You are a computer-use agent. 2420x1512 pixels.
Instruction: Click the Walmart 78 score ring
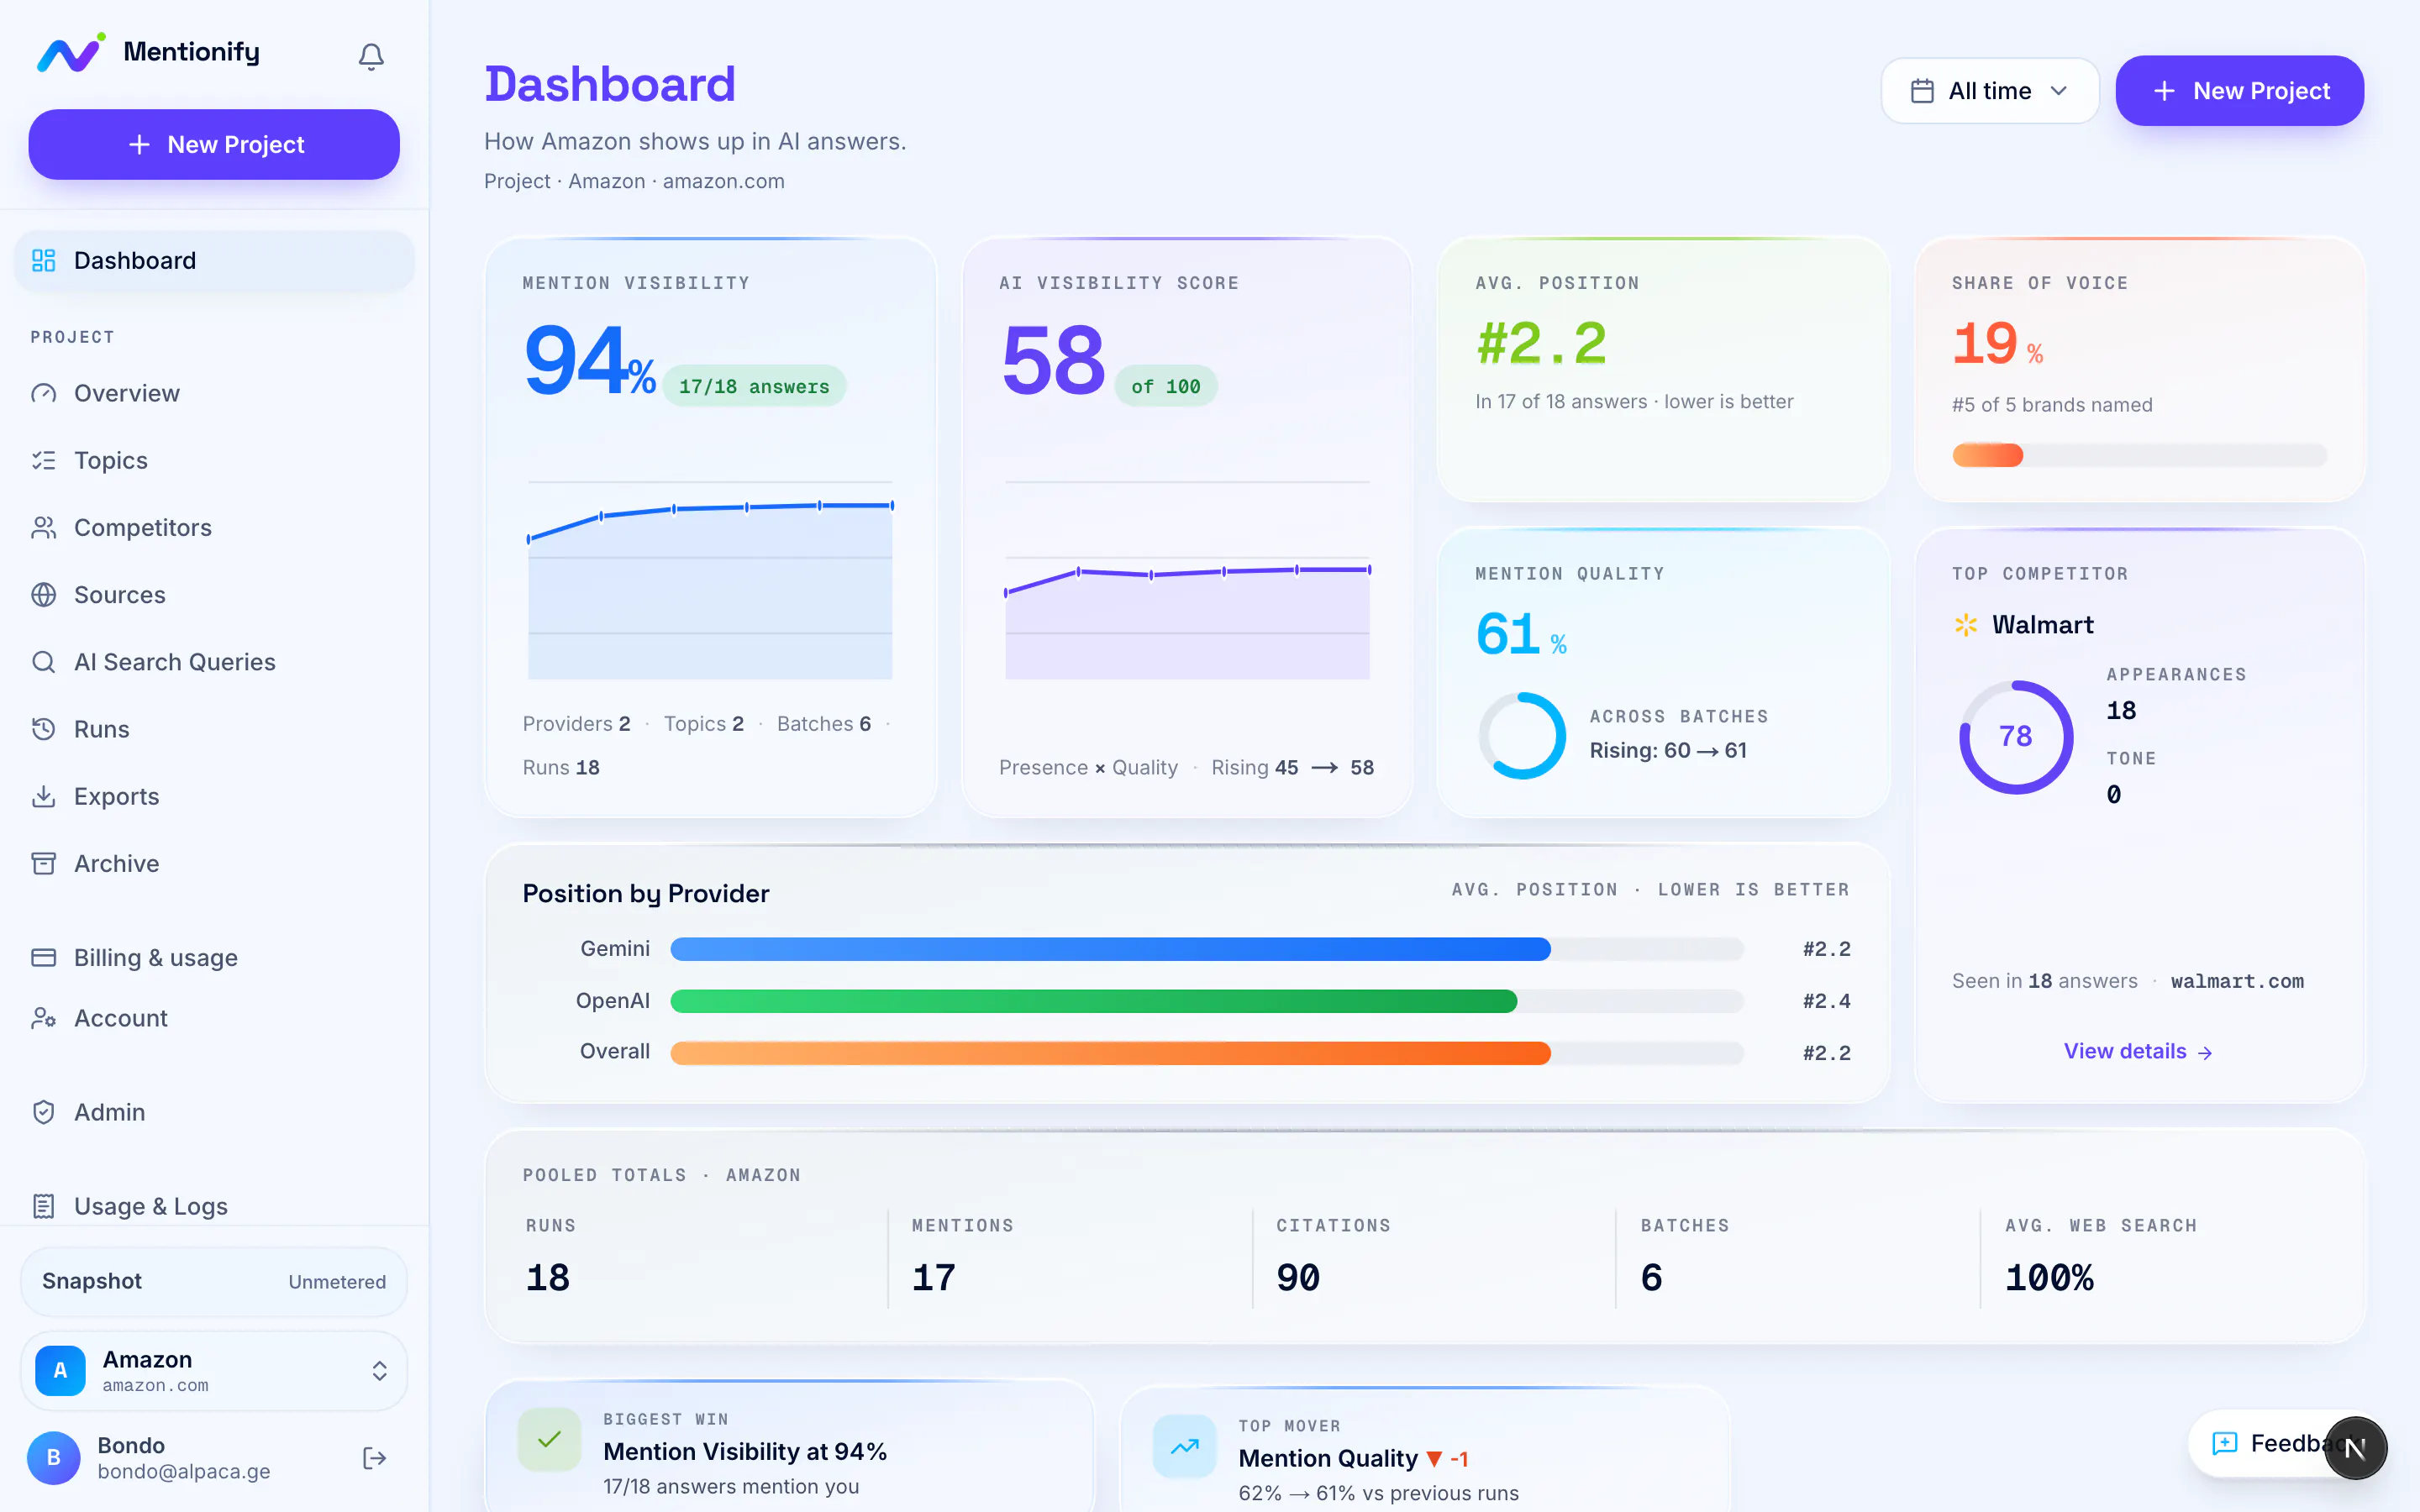2016,737
